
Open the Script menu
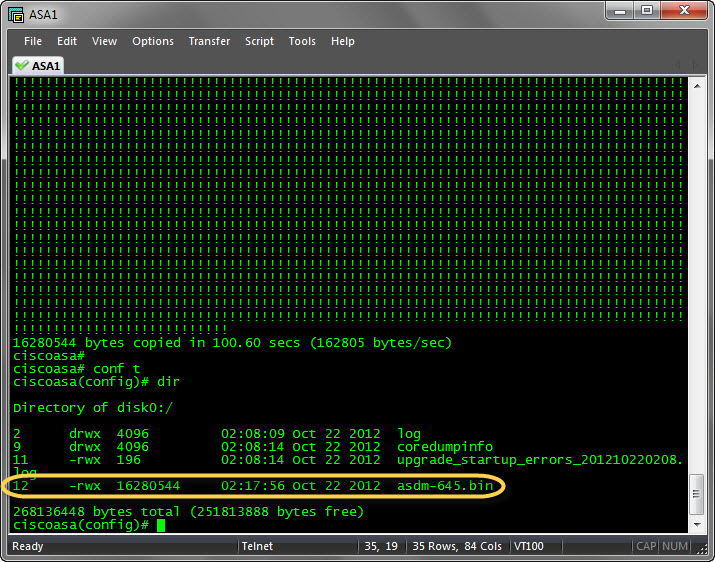pos(259,41)
